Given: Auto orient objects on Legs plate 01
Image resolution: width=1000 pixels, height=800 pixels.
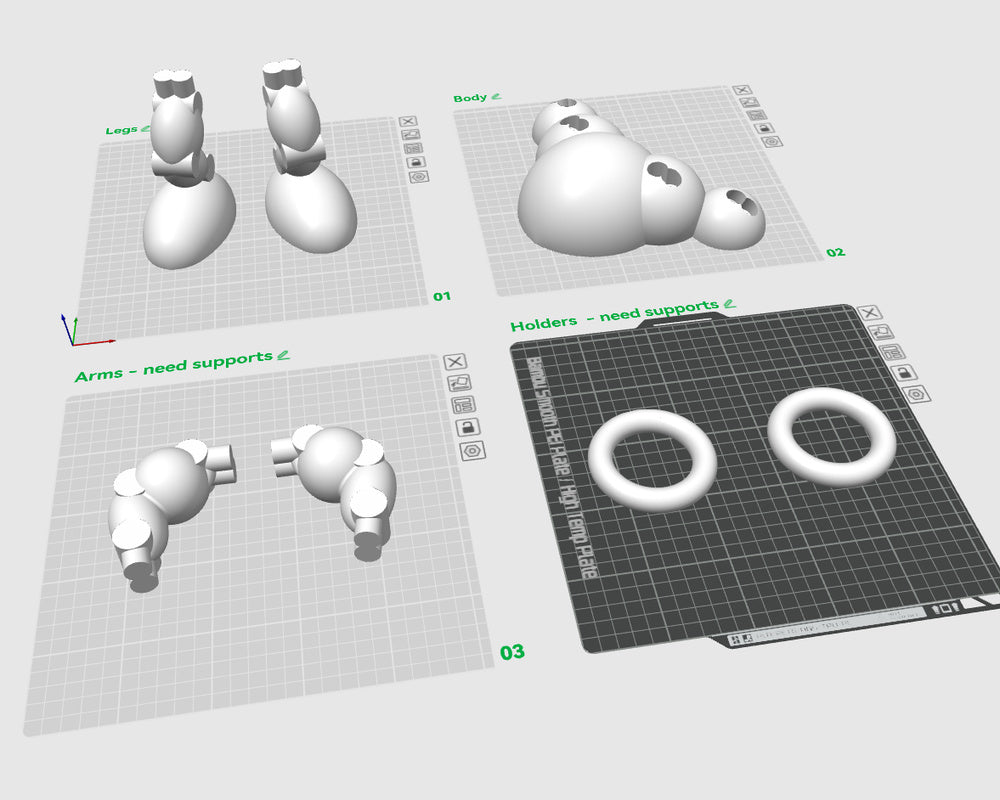Looking at the screenshot, I should pos(411,135).
